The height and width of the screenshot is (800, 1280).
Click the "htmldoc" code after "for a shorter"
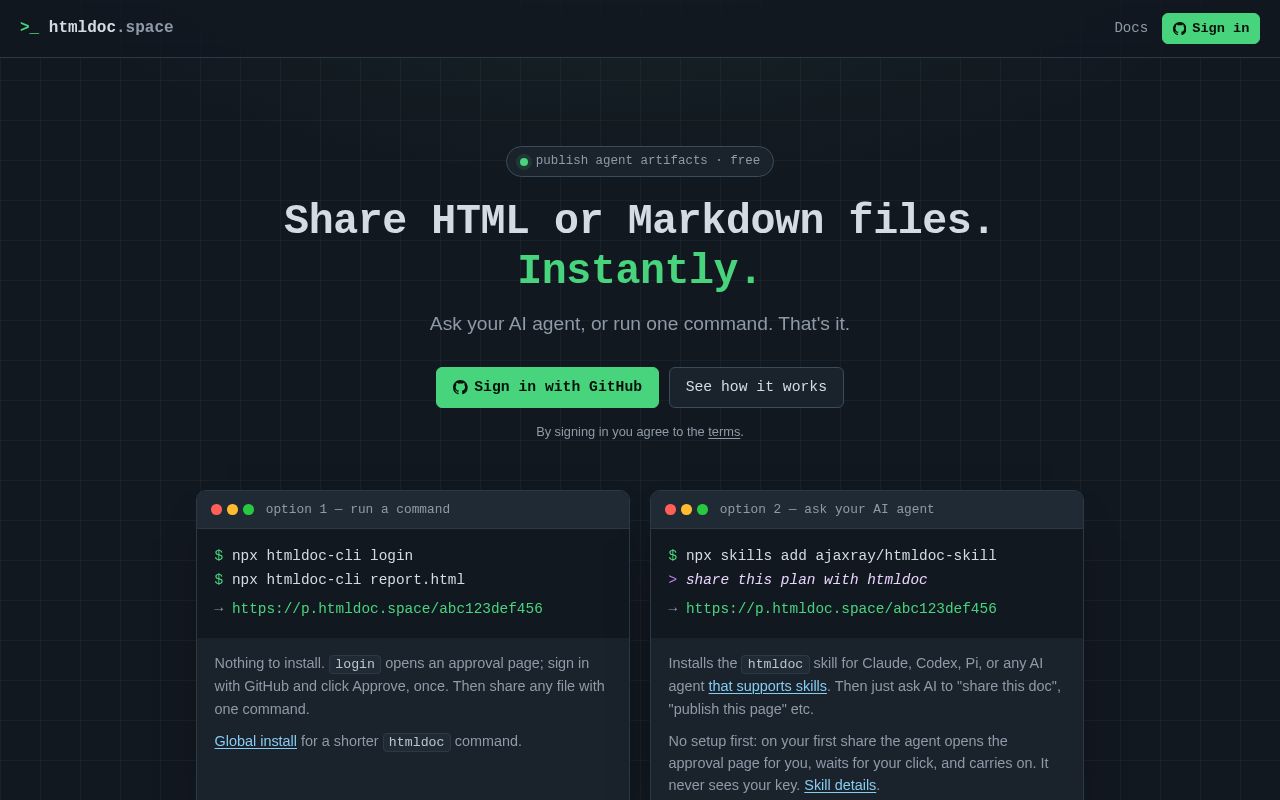[417, 742]
